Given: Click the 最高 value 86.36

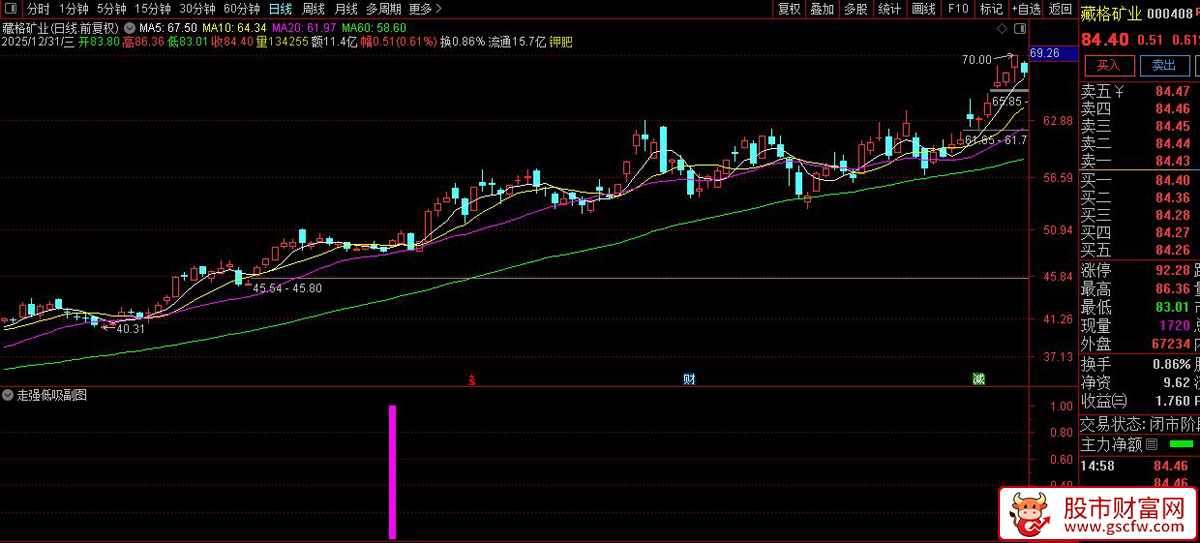Looking at the screenshot, I should tap(1172, 289).
